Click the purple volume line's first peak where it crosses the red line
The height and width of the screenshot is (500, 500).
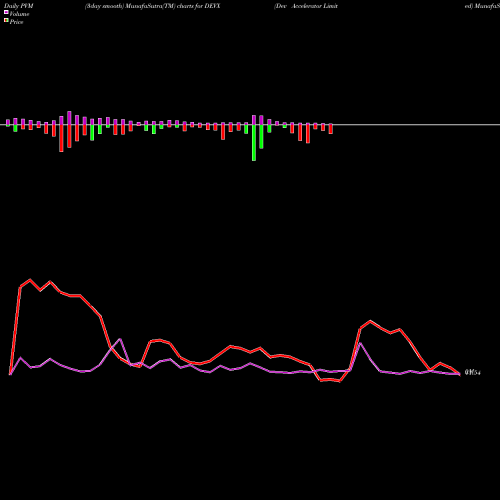click(120, 339)
